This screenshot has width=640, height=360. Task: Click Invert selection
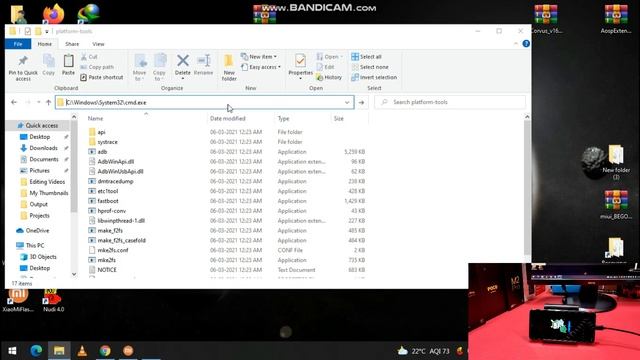pyautogui.click(x=374, y=77)
